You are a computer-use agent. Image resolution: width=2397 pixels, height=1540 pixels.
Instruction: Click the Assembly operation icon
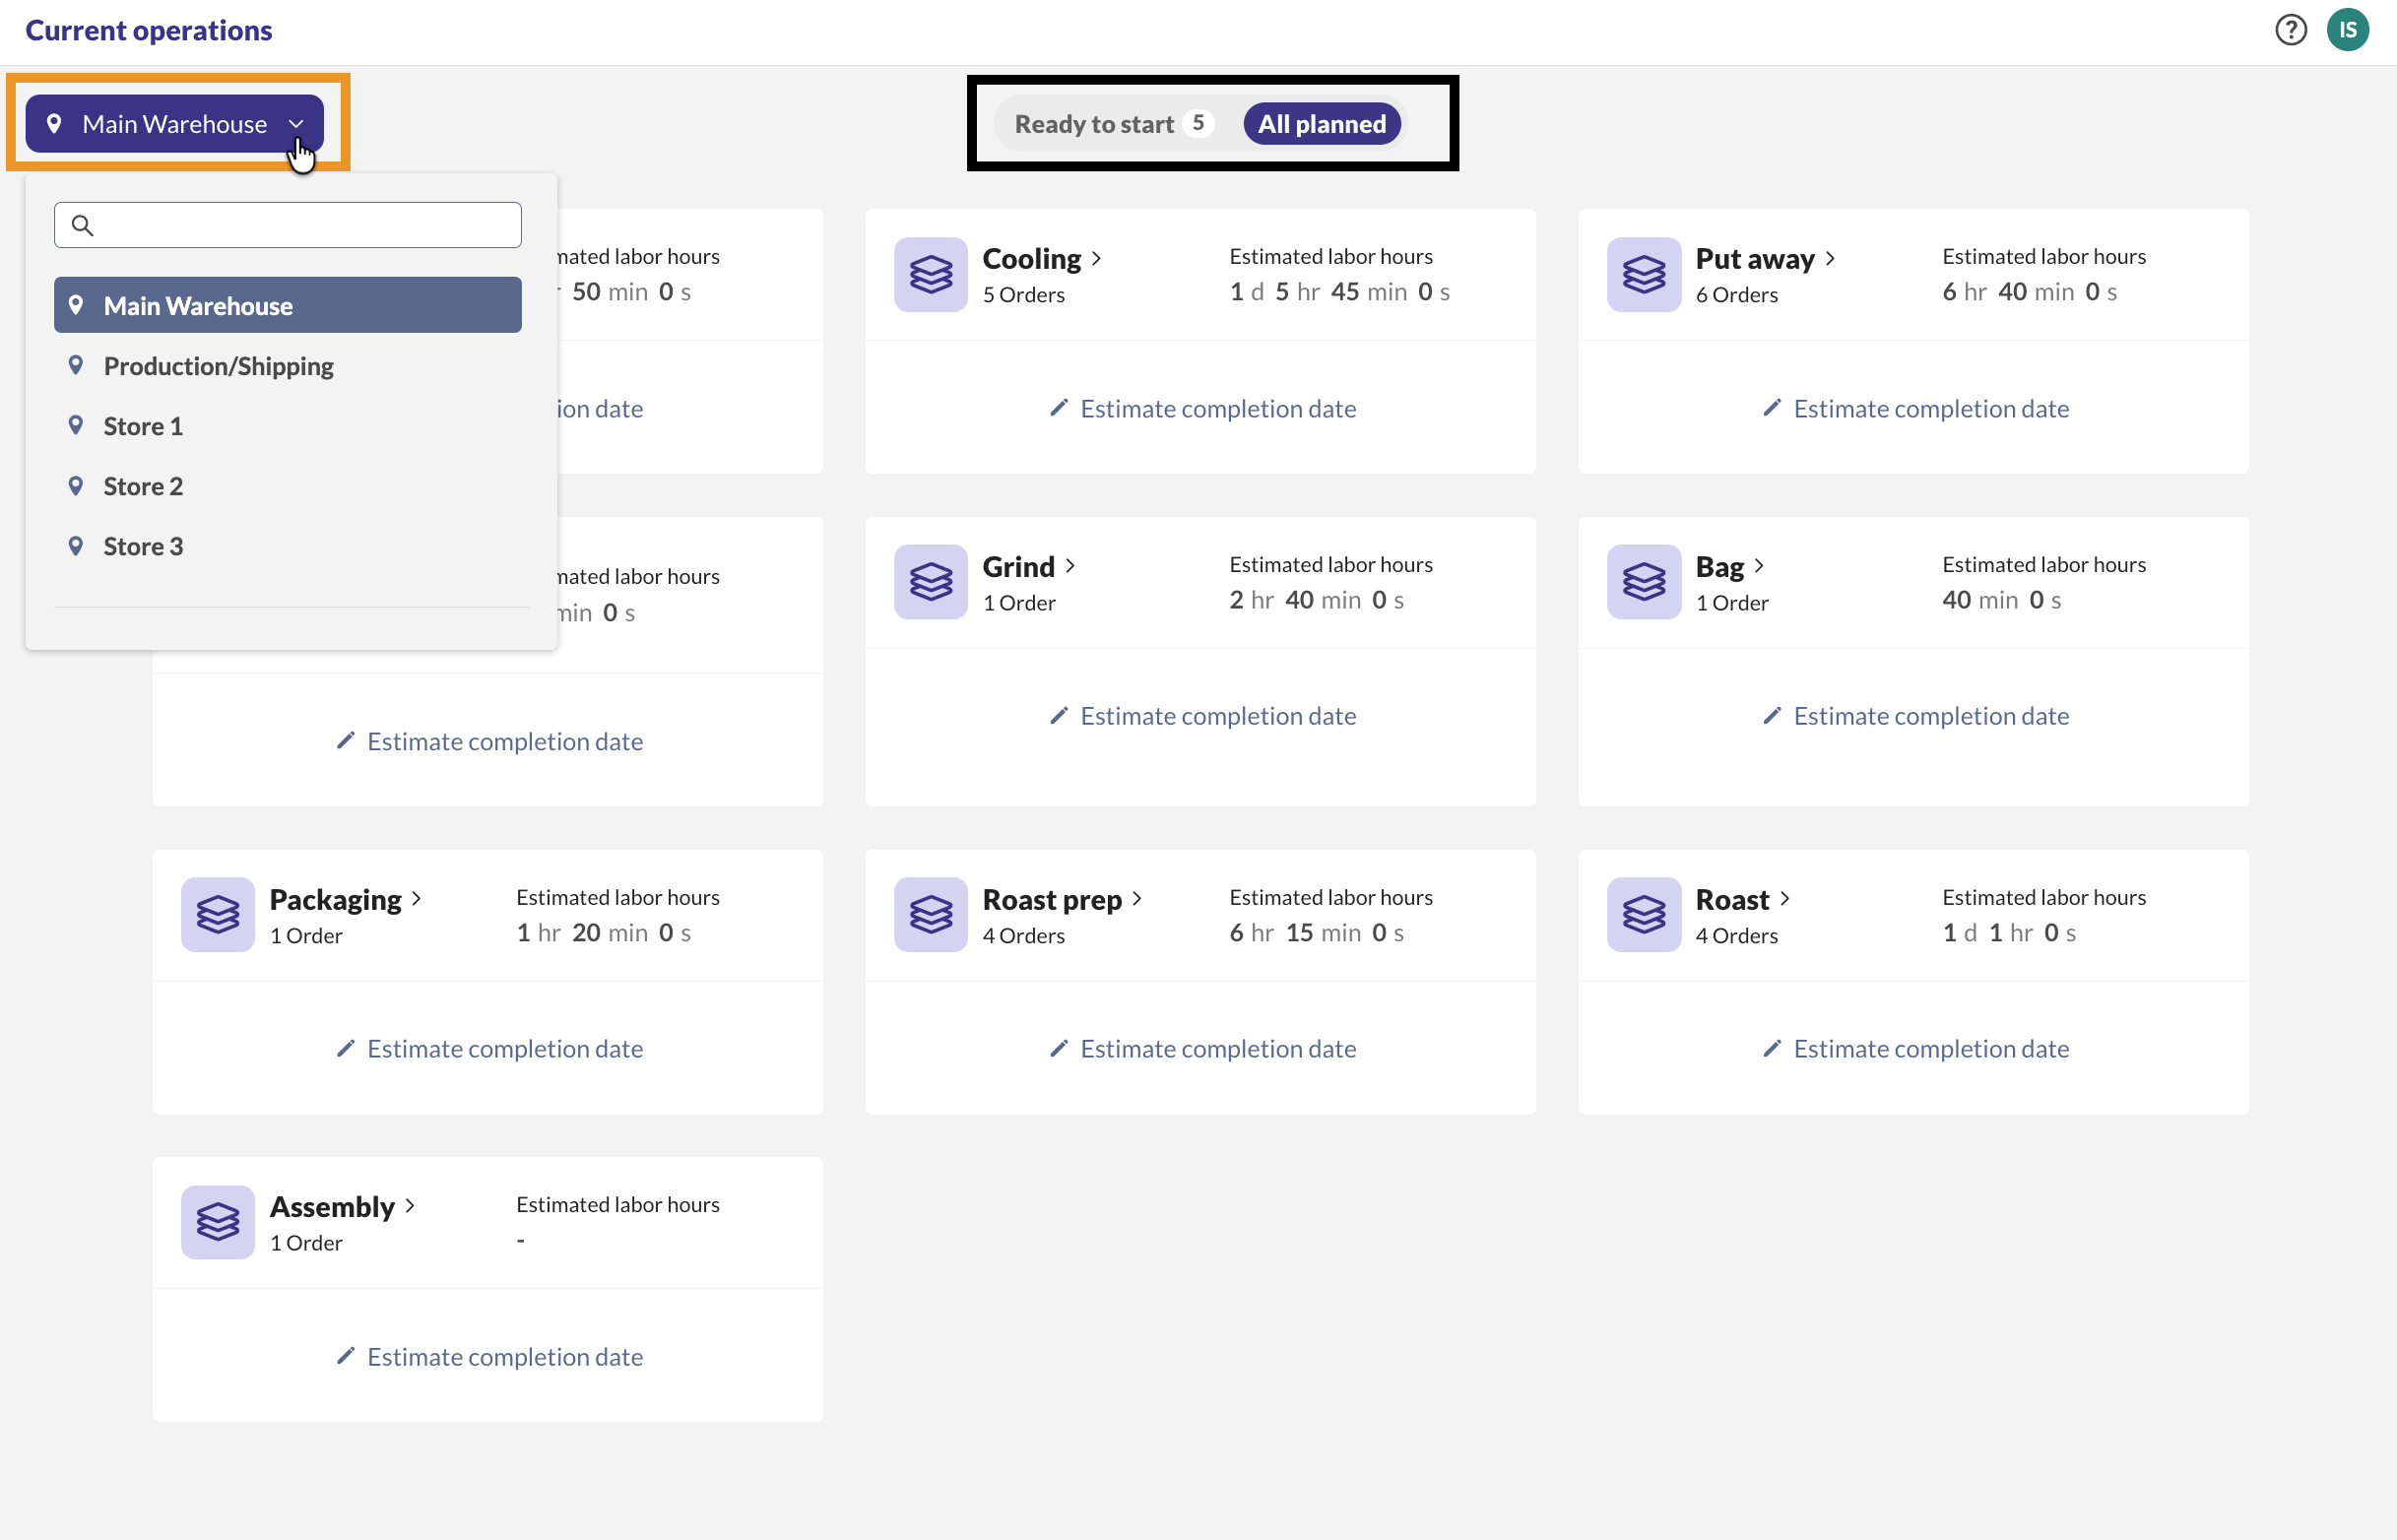pos(217,1222)
